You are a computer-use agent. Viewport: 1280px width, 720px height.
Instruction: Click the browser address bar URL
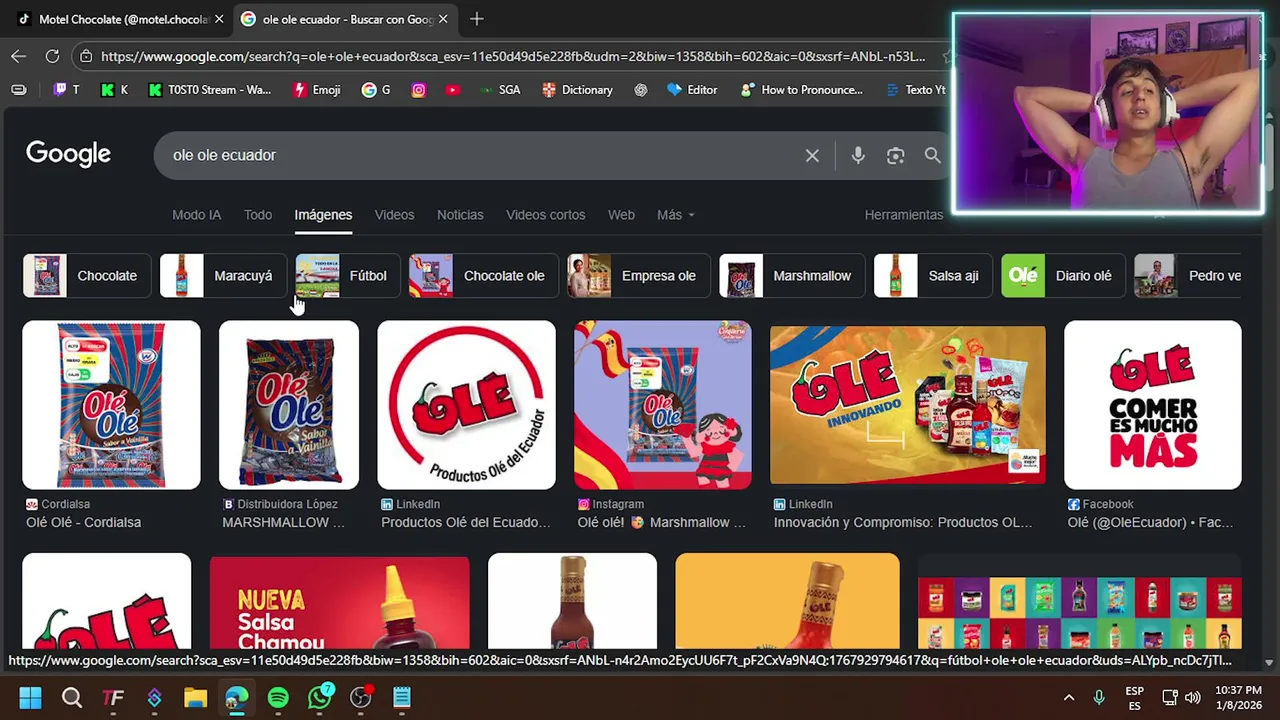pos(513,56)
